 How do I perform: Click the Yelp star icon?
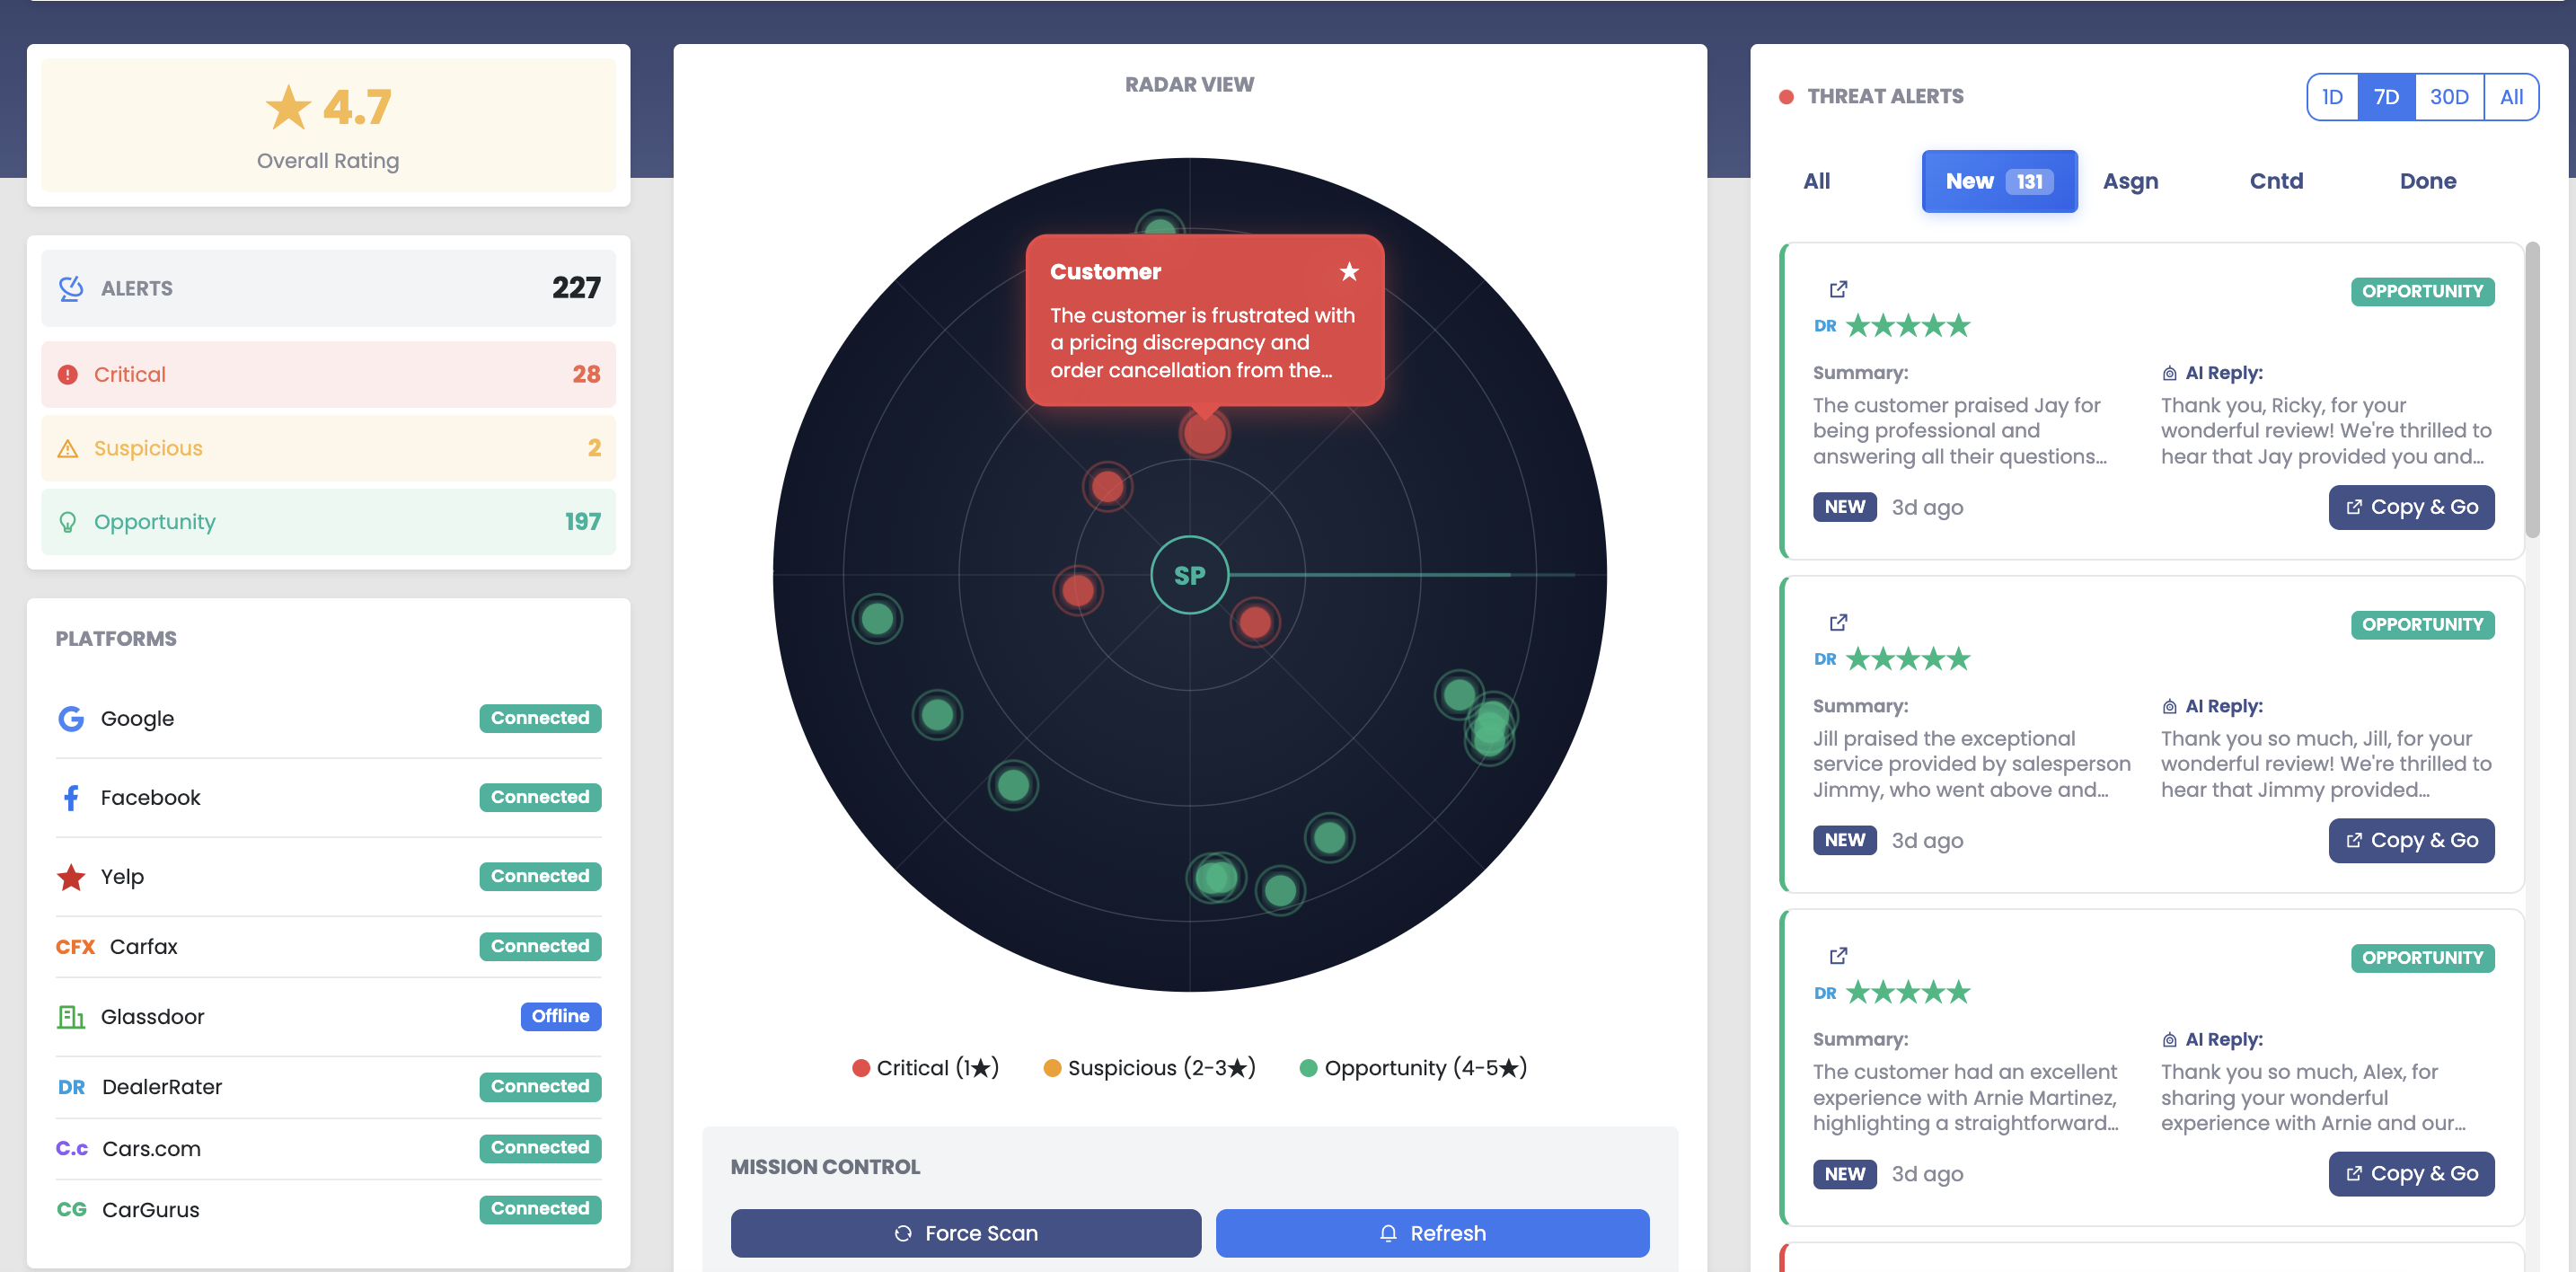[71, 877]
